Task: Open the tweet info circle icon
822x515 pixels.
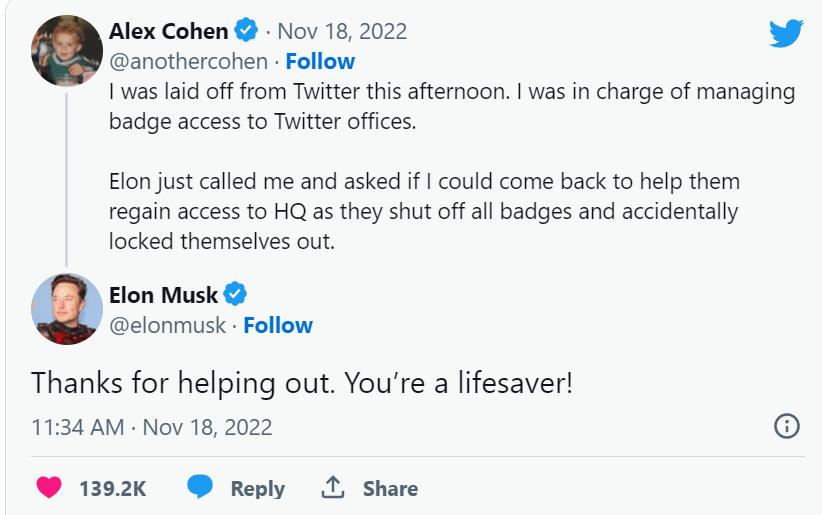Action: point(787,426)
